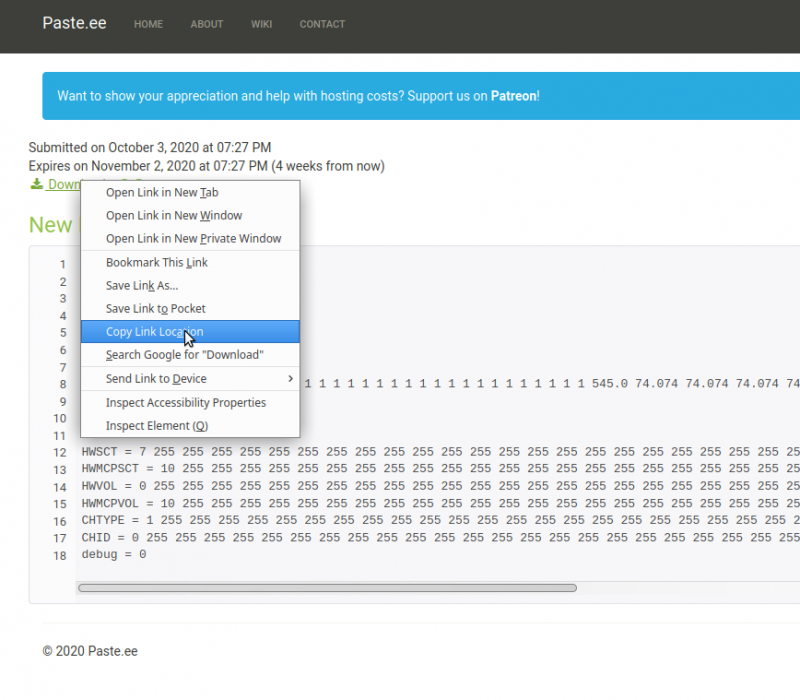Save the link to Pocket

148,308
